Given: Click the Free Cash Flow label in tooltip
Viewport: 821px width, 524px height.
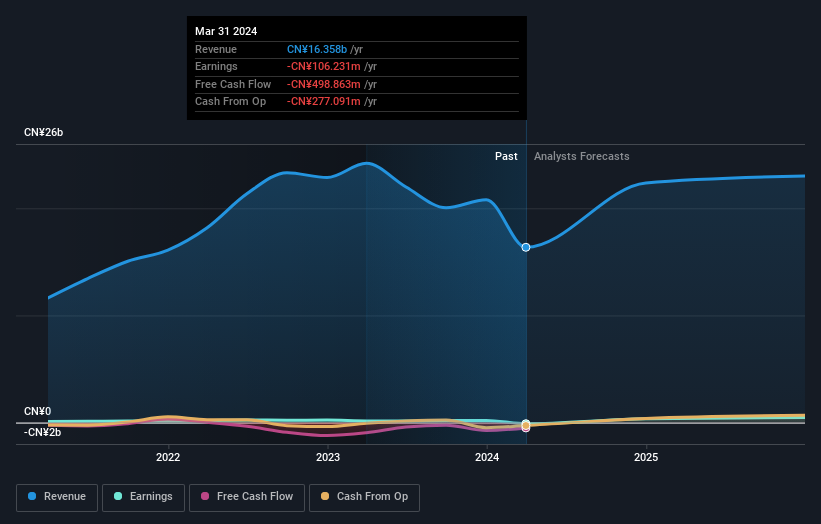Looking at the screenshot, I should [x=233, y=84].
